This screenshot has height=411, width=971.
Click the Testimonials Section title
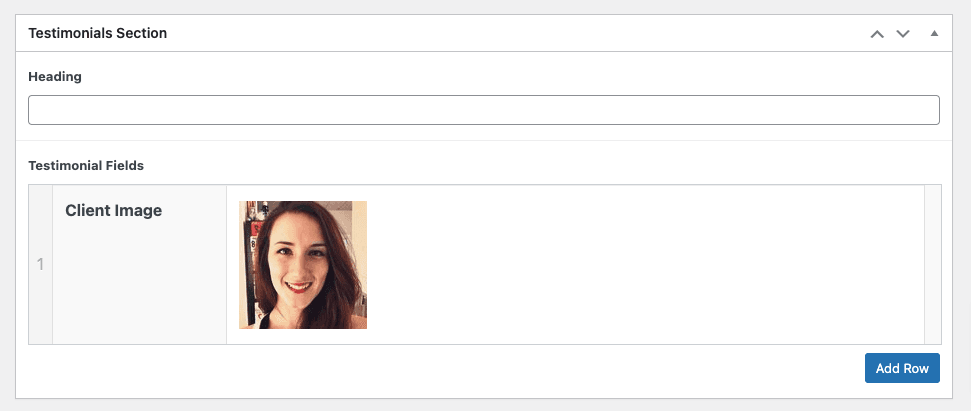coord(98,33)
